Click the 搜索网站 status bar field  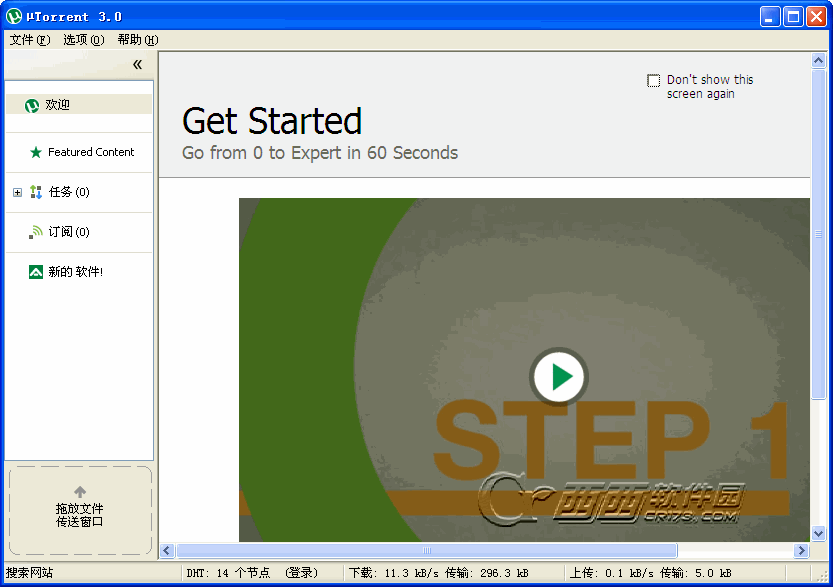(94, 573)
